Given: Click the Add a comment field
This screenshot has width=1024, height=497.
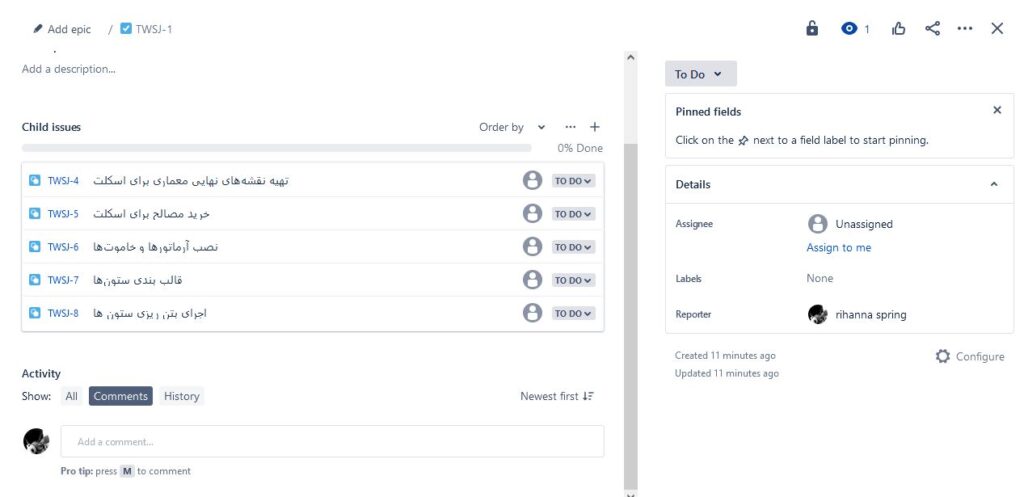Looking at the screenshot, I should (332, 441).
